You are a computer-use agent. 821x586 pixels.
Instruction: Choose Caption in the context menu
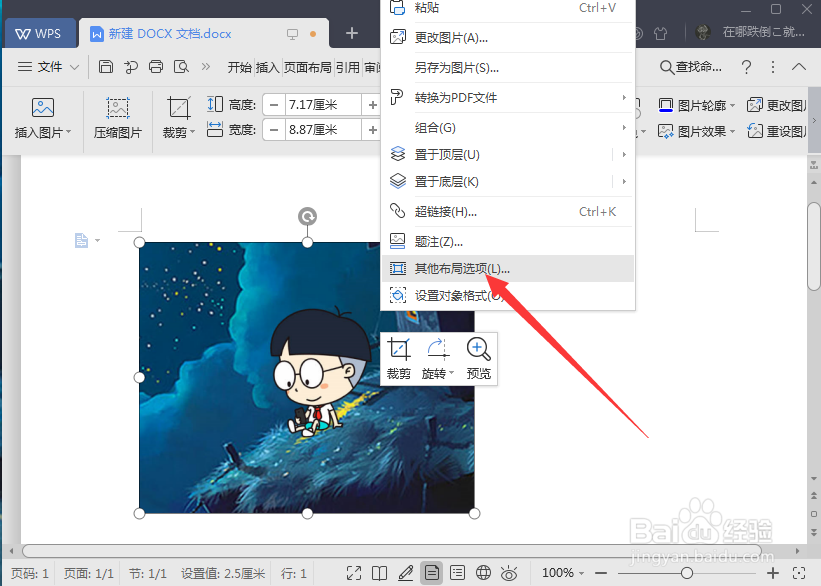click(508, 241)
